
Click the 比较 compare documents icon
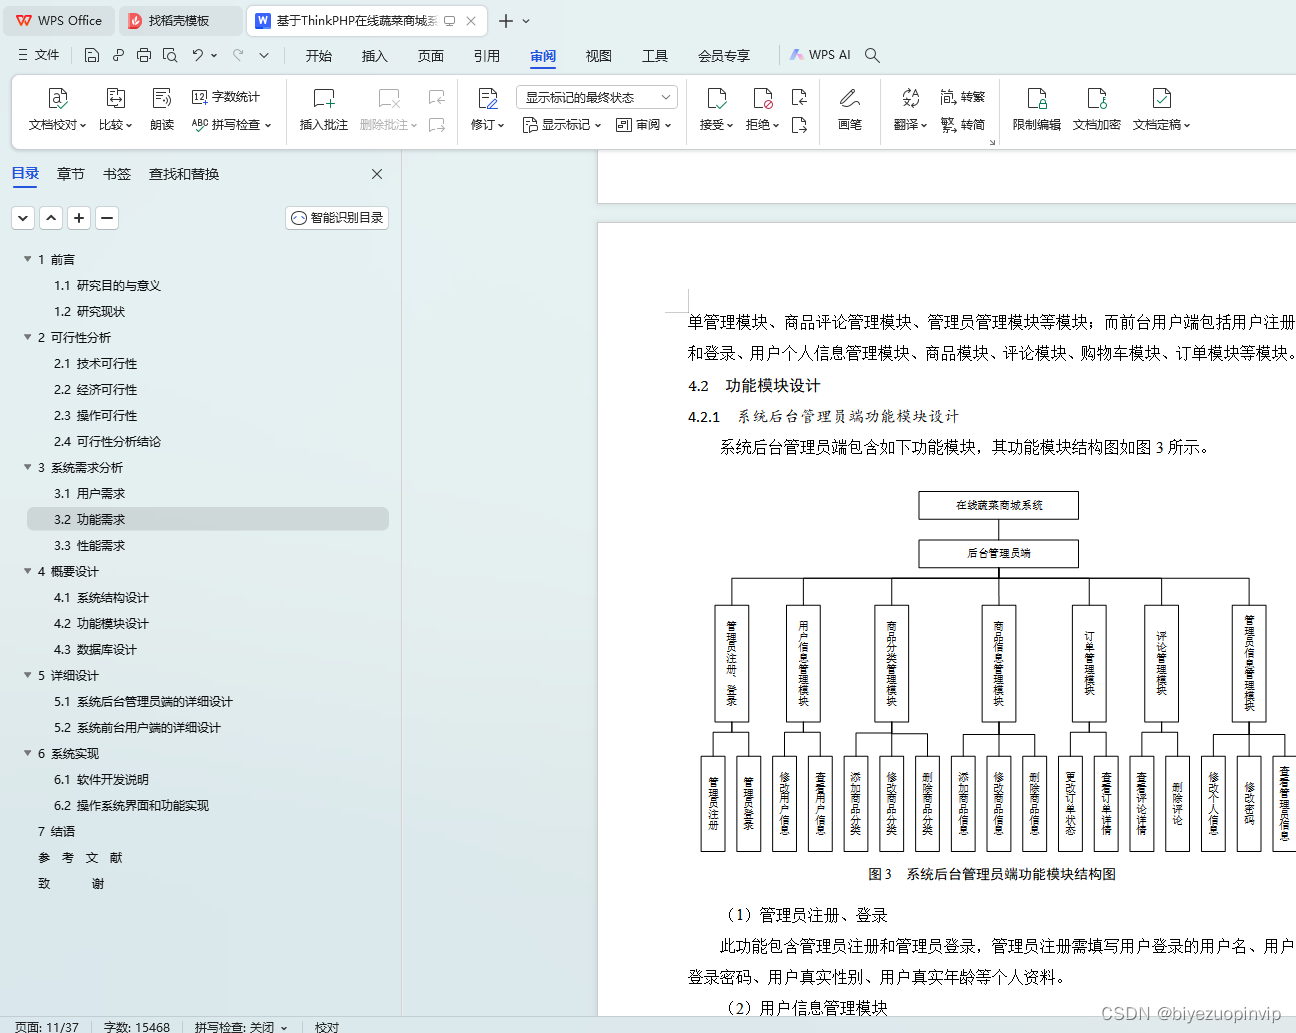pyautogui.click(x=115, y=98)
